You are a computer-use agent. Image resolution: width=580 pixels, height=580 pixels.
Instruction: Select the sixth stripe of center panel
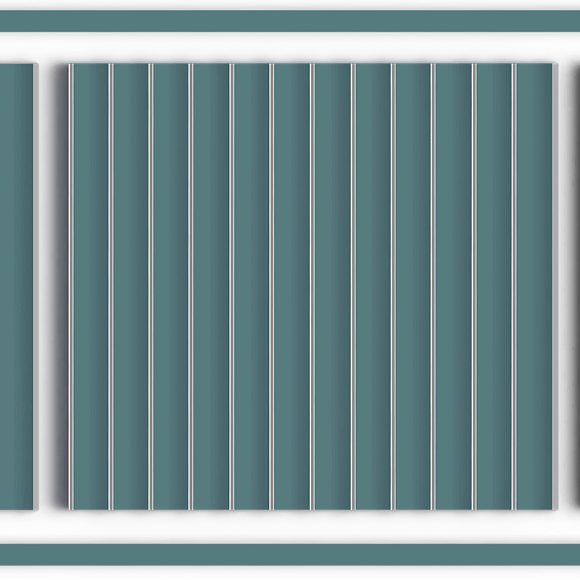(x=292, y=287)
